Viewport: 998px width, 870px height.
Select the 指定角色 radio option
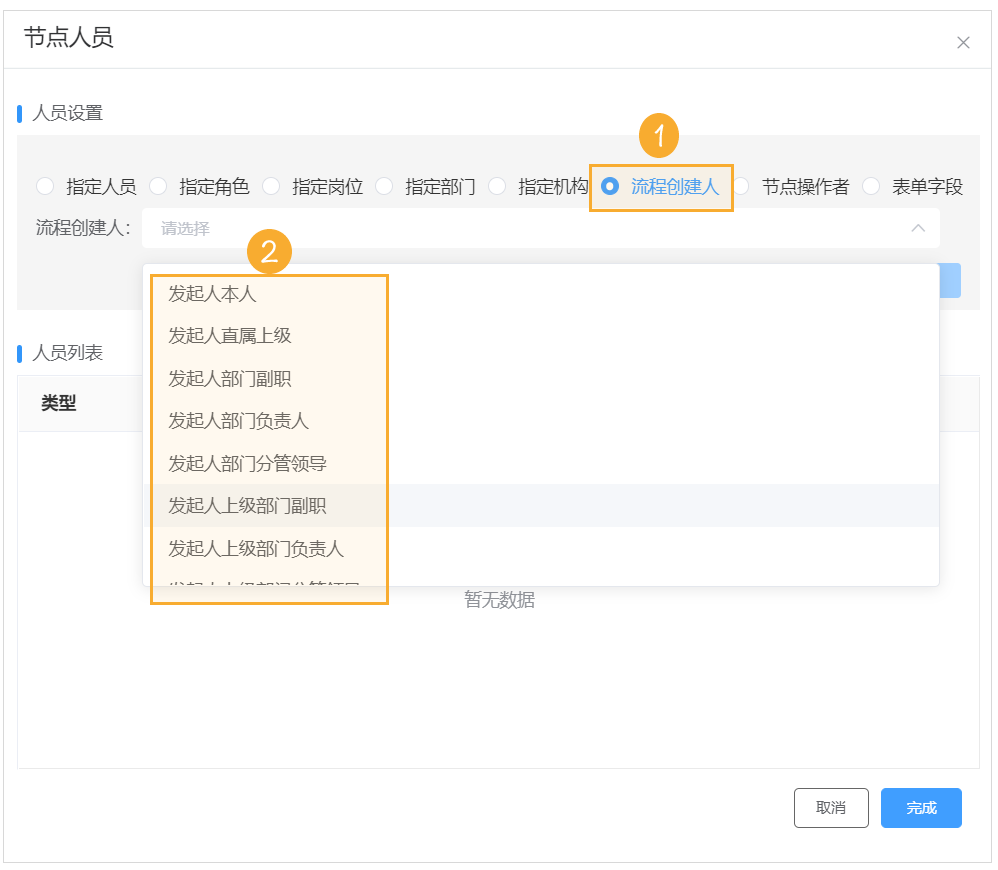click(x=158, y=186)
